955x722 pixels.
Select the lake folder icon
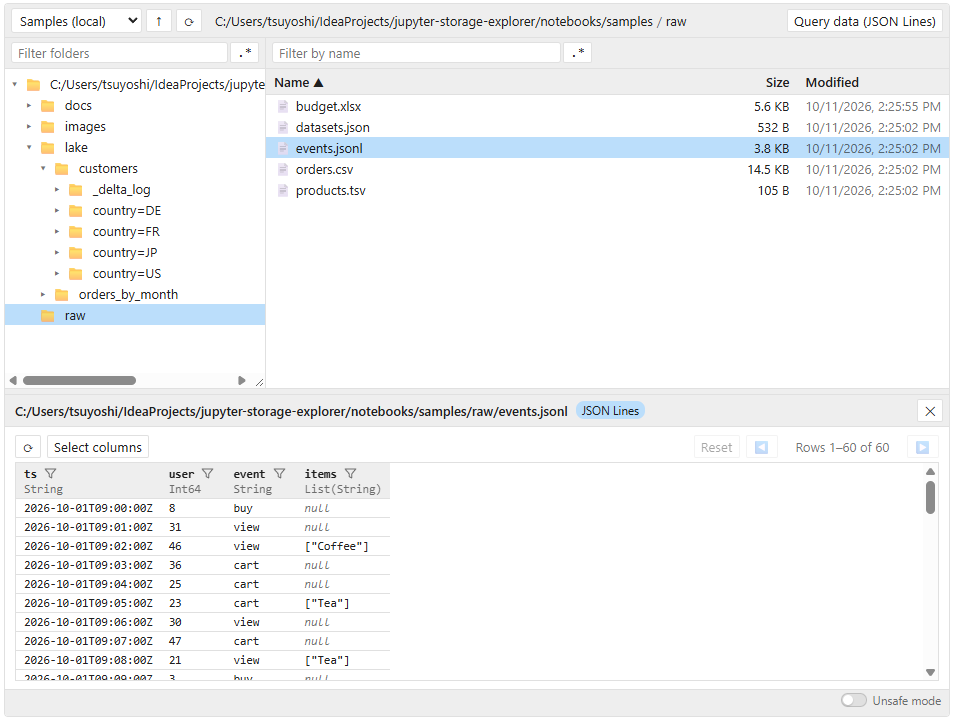click(x=48, y=147)
